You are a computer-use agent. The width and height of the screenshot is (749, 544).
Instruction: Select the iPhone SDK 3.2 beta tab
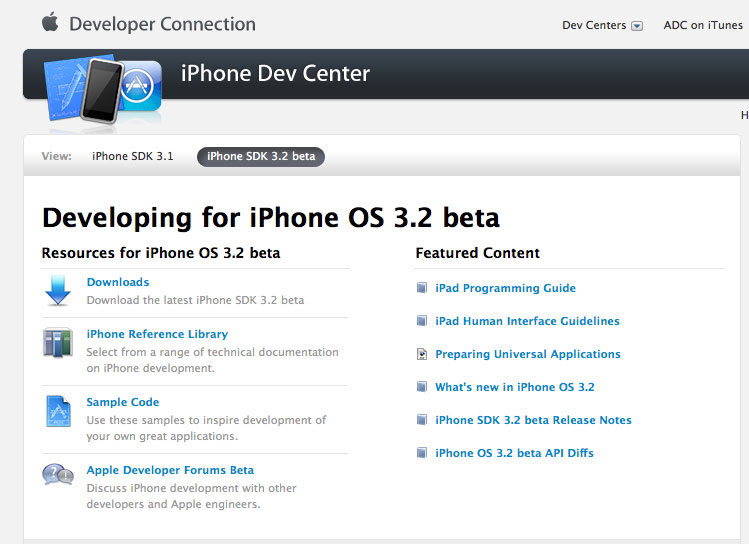click(261, 157)
